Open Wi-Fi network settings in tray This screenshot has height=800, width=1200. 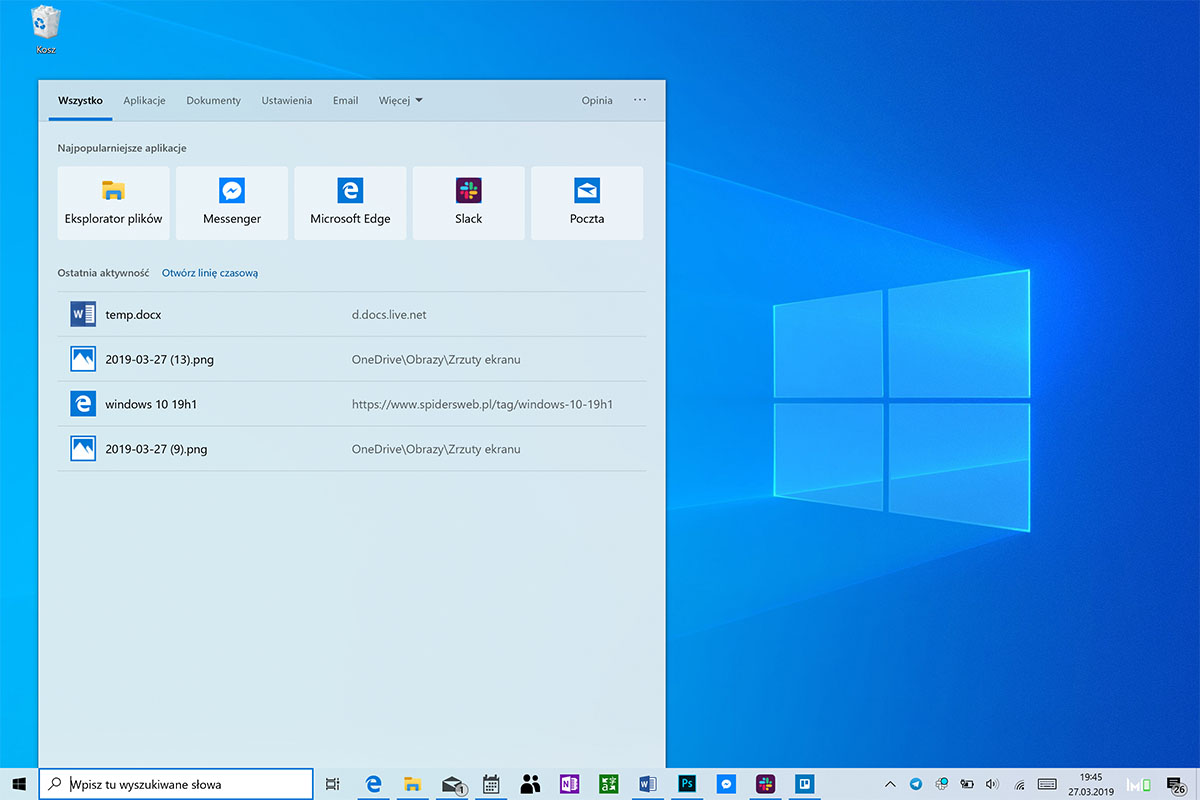coord(1019,784)
